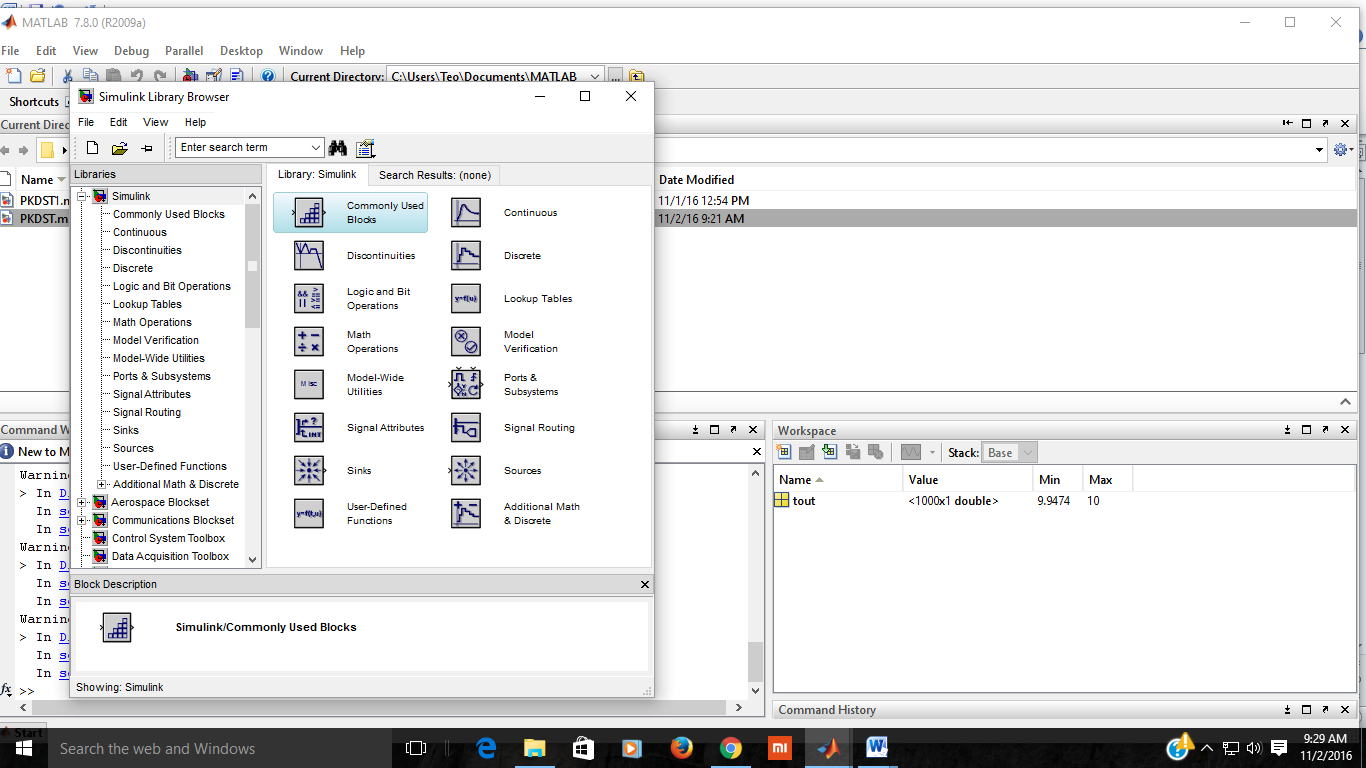Open the MATLAB Debug menu
This screenshot has width=1366, height=768.
[x=131, y=51]
